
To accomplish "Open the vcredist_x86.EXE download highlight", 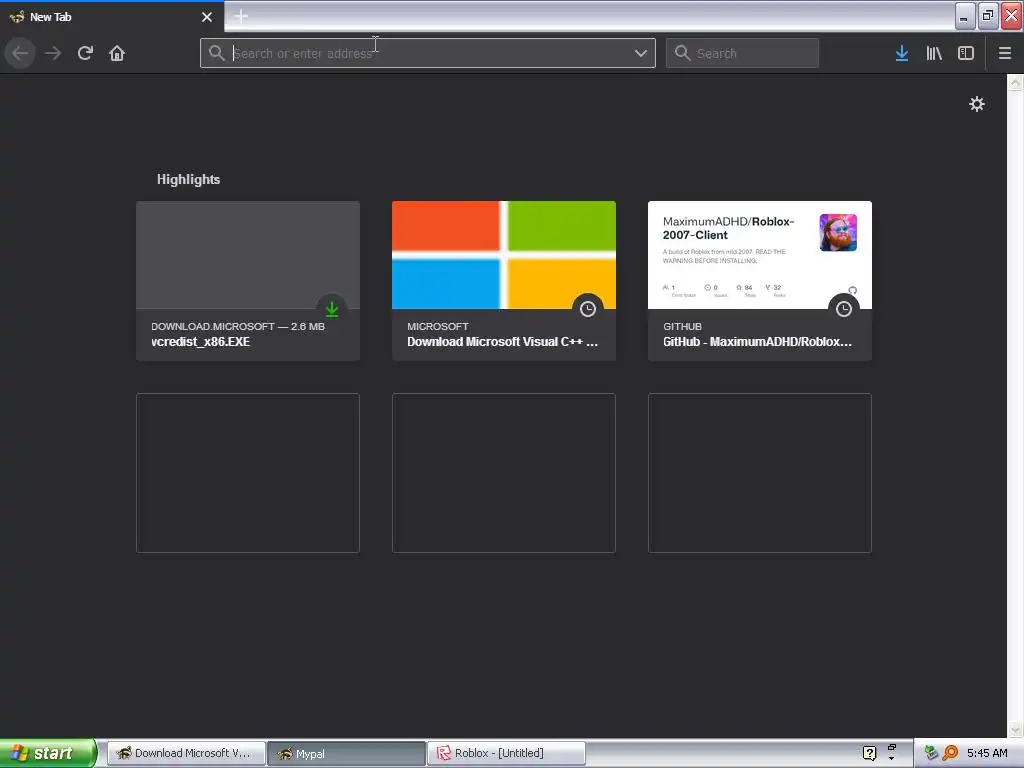I will (248, 281).
